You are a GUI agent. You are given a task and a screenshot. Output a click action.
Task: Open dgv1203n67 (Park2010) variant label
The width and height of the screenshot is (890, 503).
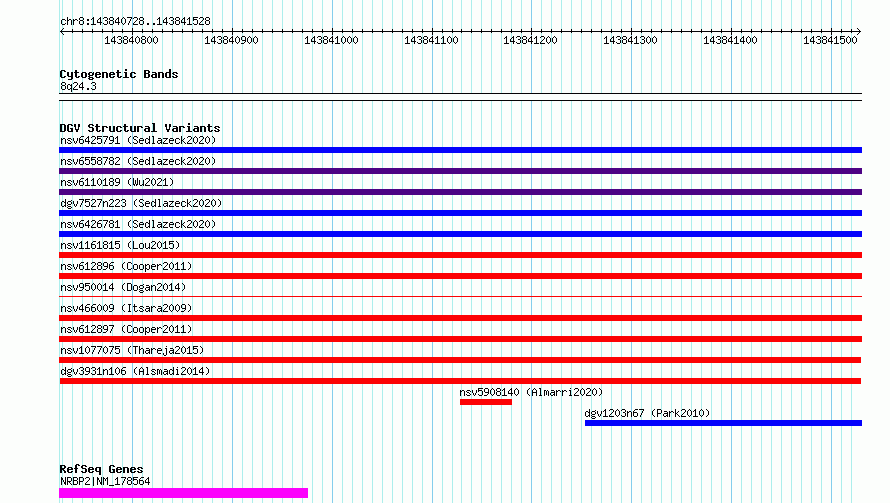pyautogui.click(x=647, y=413)
